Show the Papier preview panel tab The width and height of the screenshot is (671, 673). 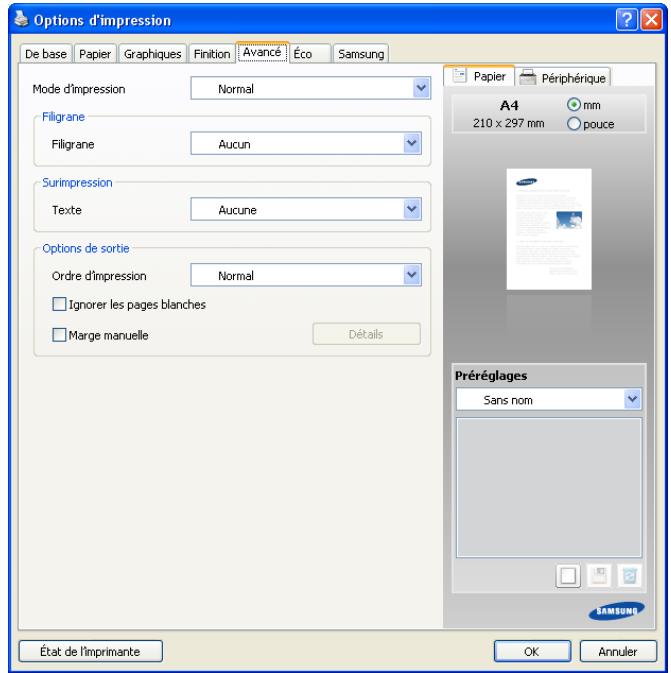coord(480,76)
